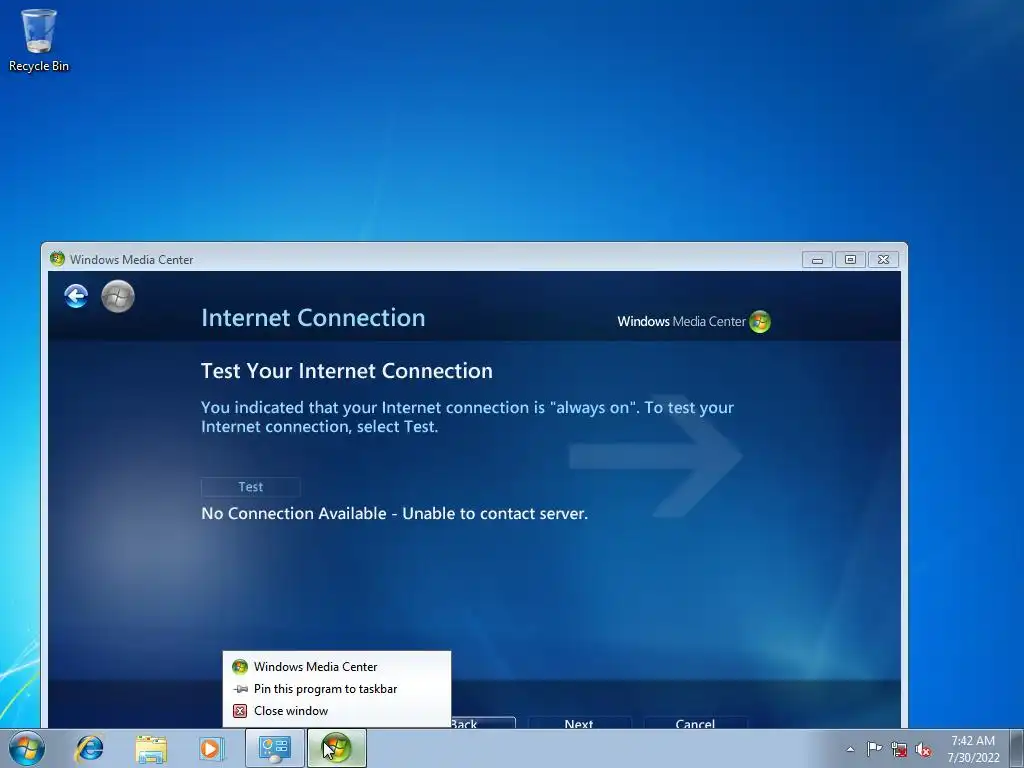
Task: Click the Show desktop strip beside the clock
Action: pos(1017,748)
